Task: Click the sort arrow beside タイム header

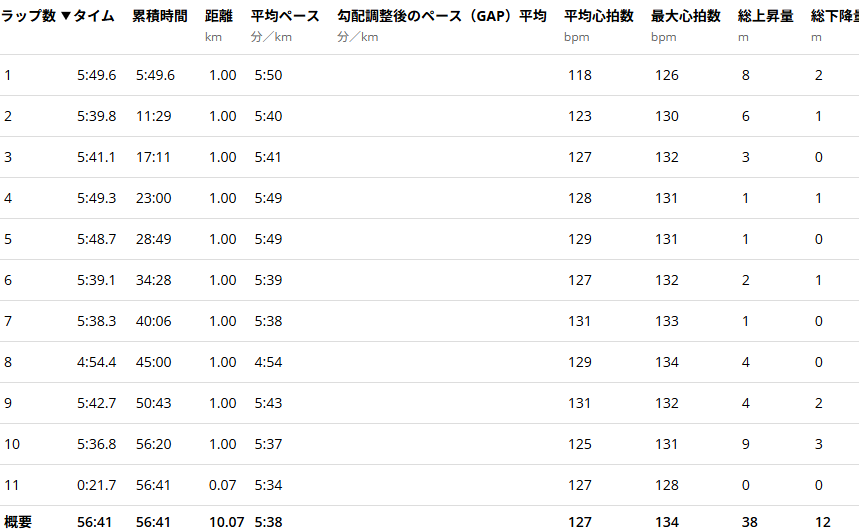Action: [x=67, y=17]
